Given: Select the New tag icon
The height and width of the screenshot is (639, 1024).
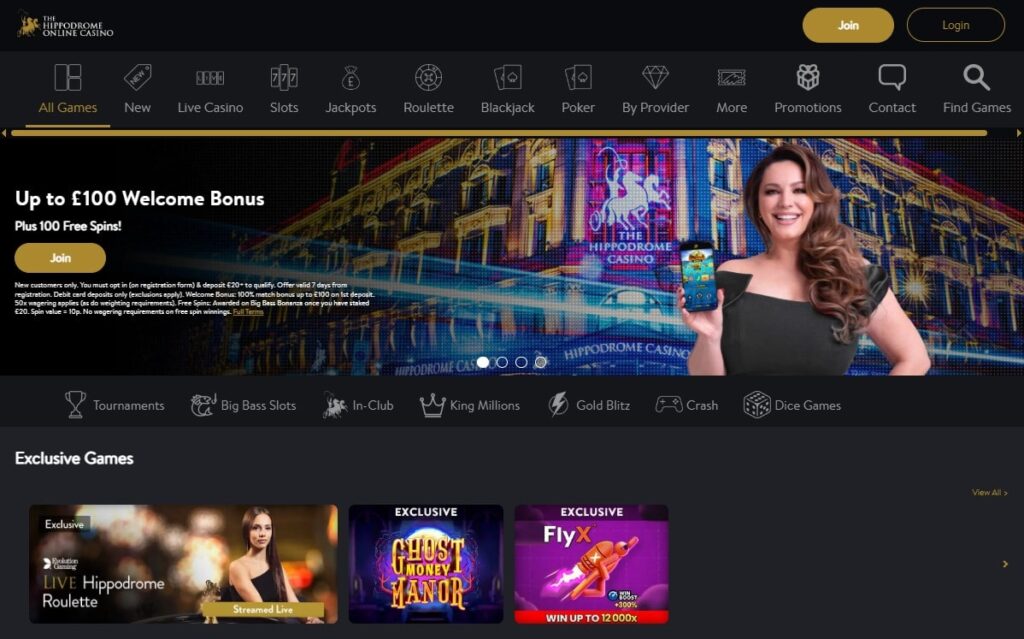Looking at the screenshot, I should [137, 77].
